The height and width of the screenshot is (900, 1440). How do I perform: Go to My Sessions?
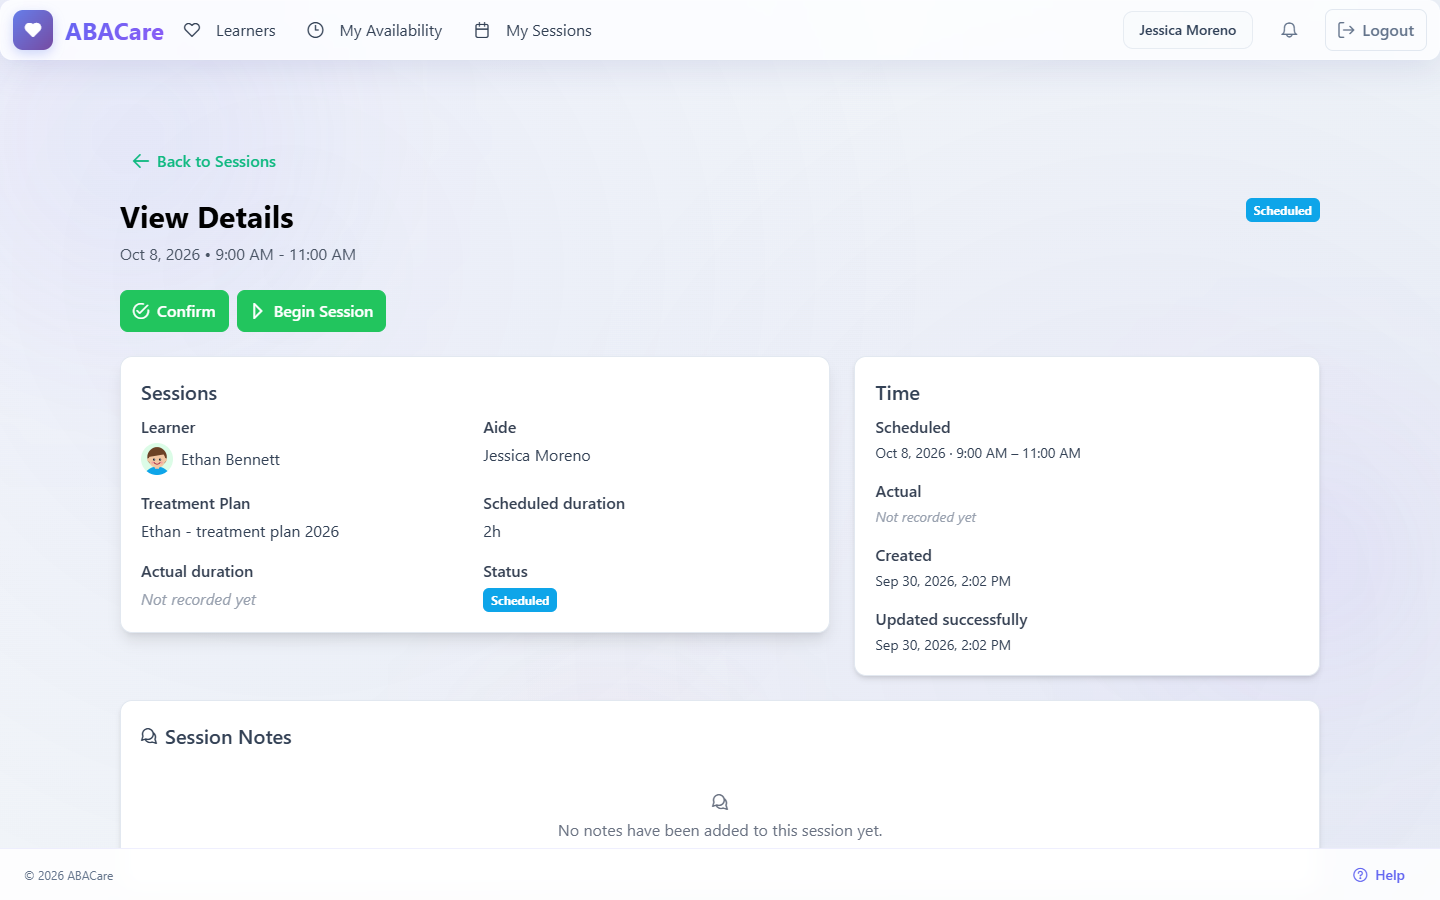548,30
